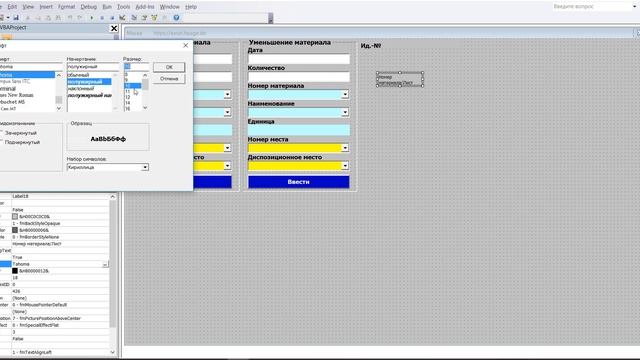Open the Run menu
Viewport: 640px width, 360px height.
(107, 7)
